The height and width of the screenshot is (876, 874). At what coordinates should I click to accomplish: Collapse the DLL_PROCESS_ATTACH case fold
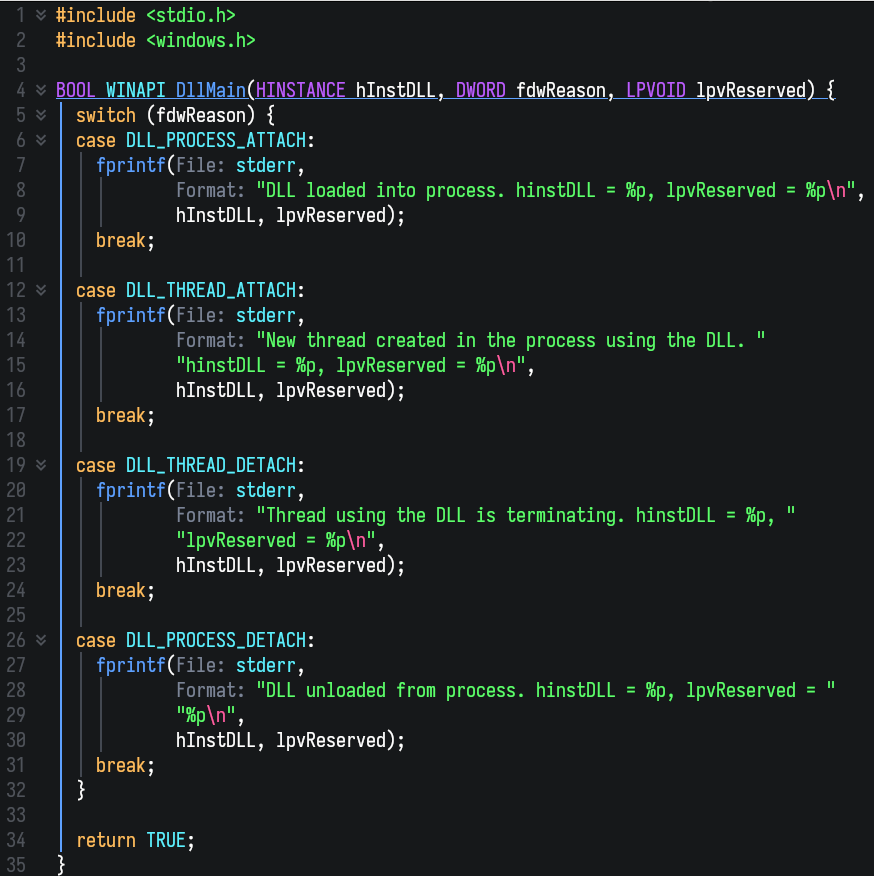point(41,140)
